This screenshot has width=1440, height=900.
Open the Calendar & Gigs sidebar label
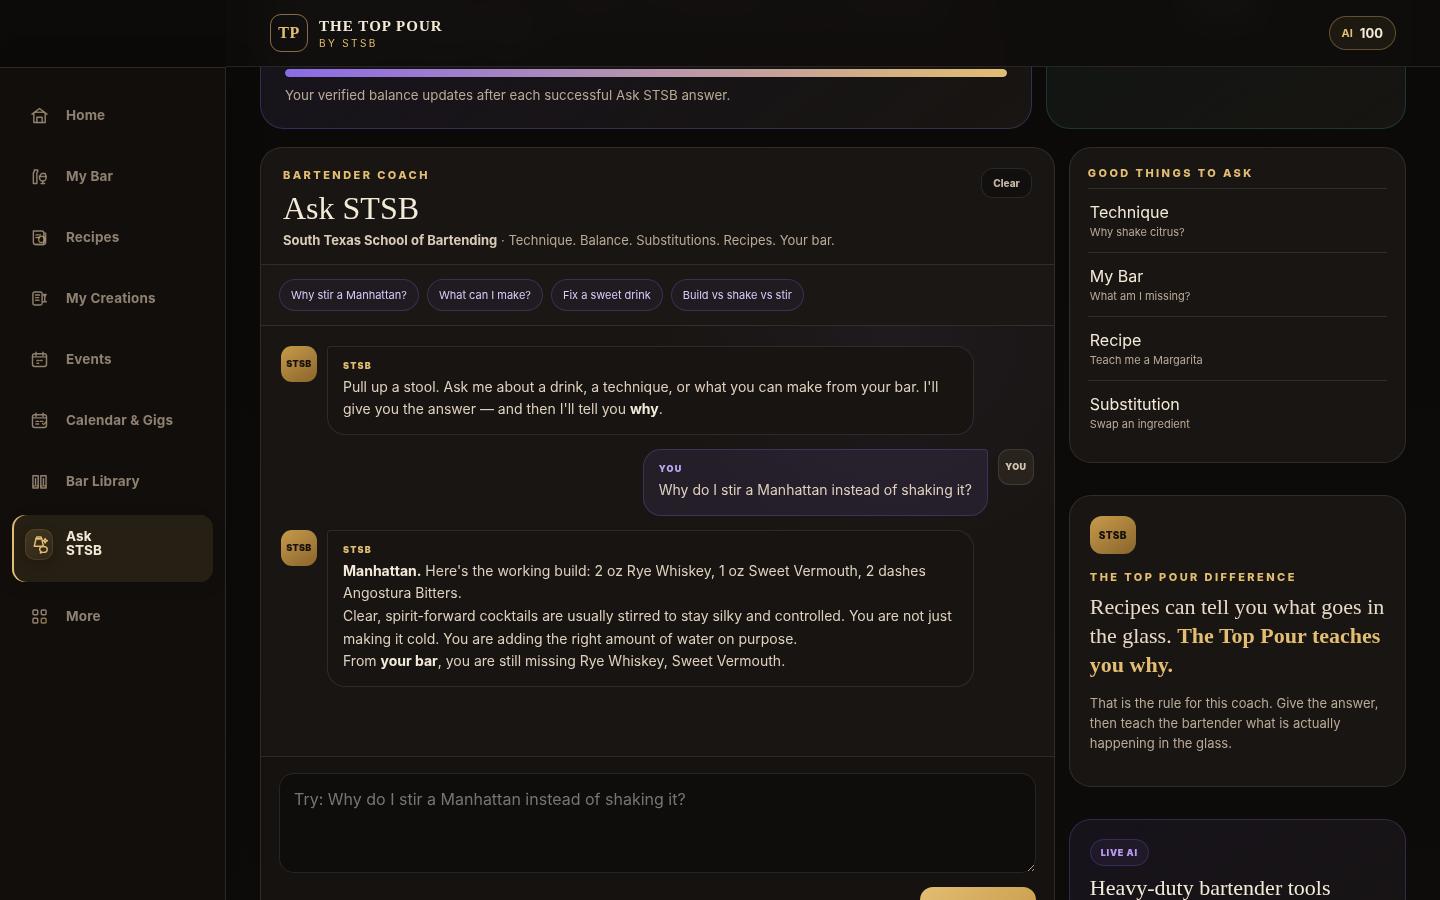(119, 421)
